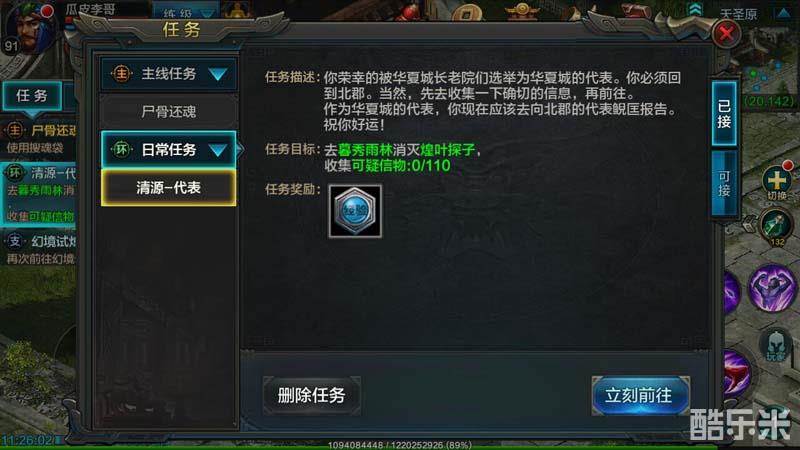Image resolution: width=800 pixels, height=450 pixels.
Task: Collapse the 日常任务 dropdown arrow
Action: (218, 150)
